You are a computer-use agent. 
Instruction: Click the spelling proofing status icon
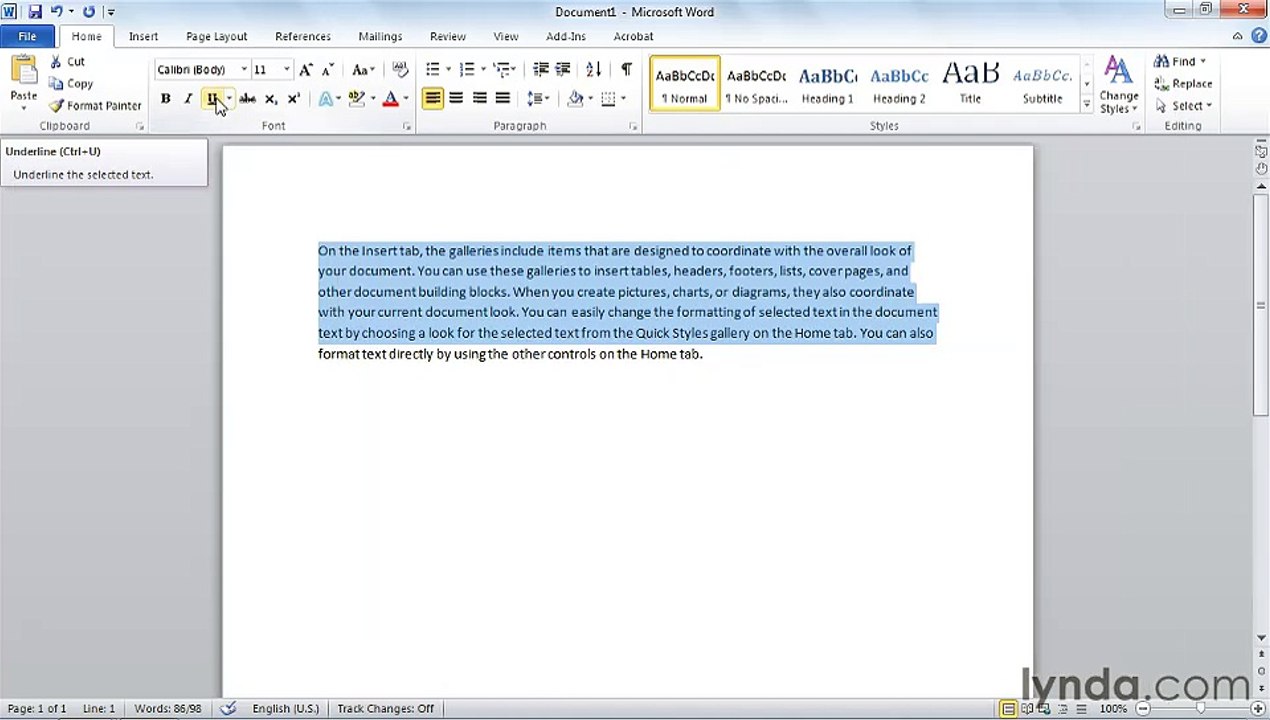click(228, 709)
